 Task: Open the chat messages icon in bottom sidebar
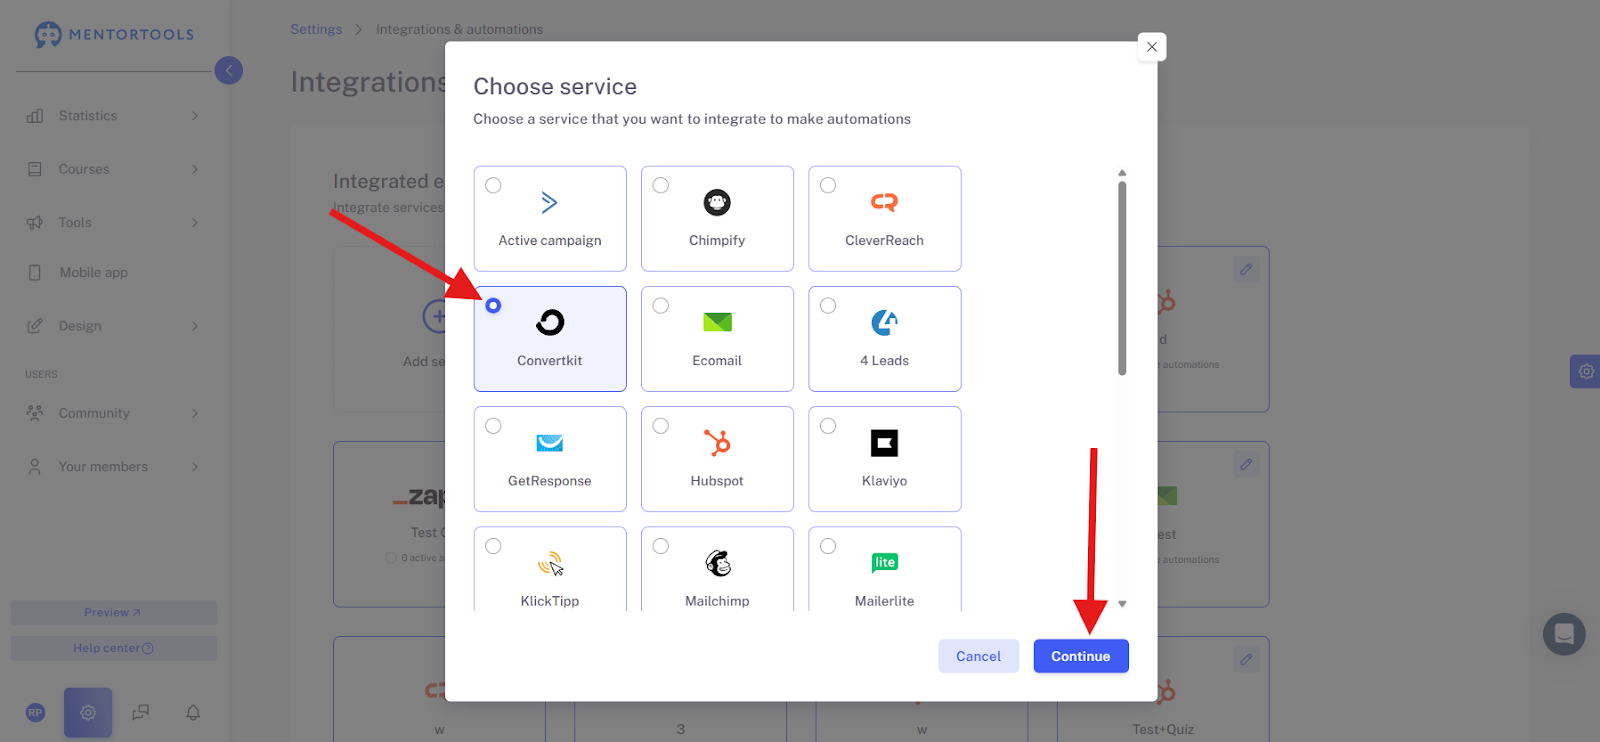click(x=141, y=713)
